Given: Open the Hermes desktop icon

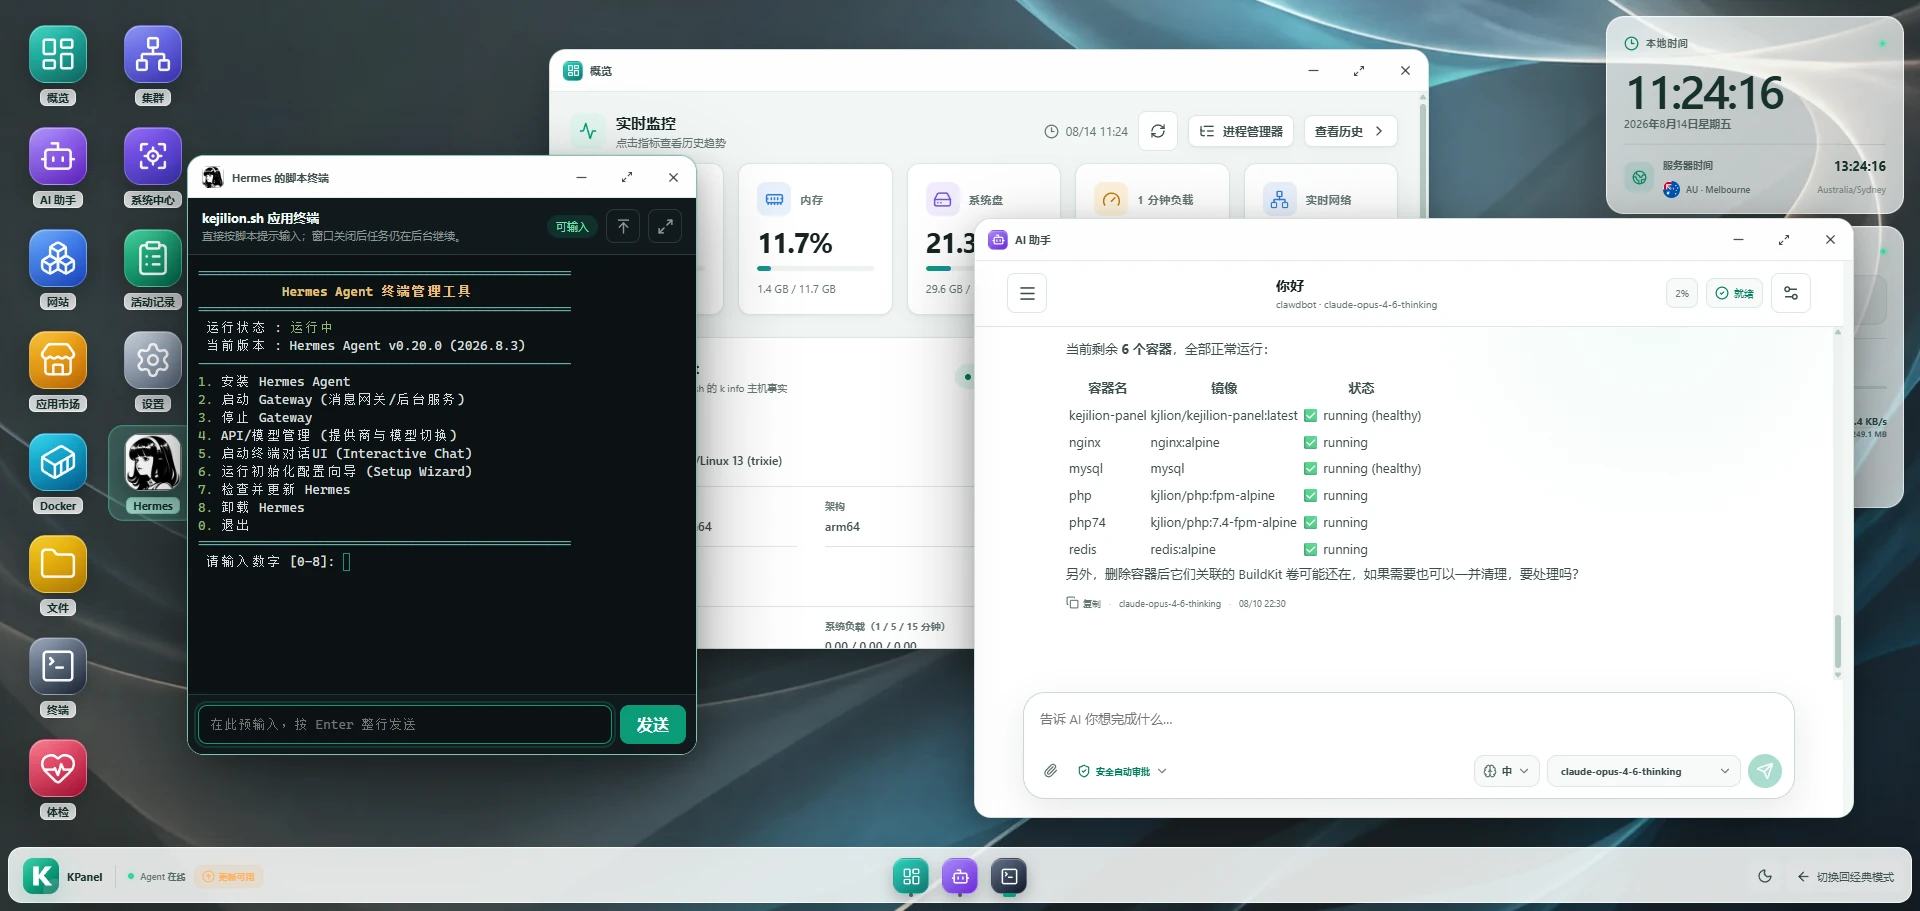Looking at the screenshot, I should (x=153, y=473).
